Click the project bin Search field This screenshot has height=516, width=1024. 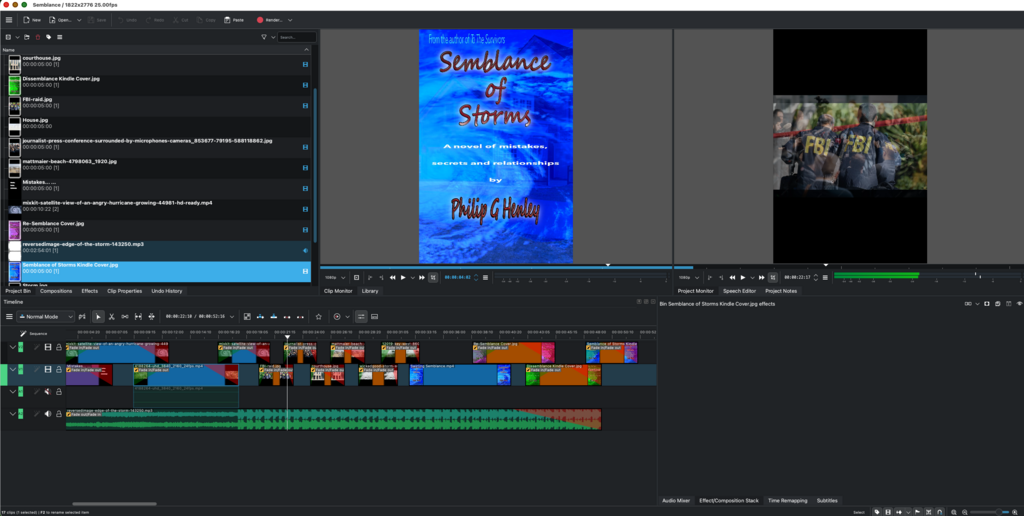(x=296, y=37)
